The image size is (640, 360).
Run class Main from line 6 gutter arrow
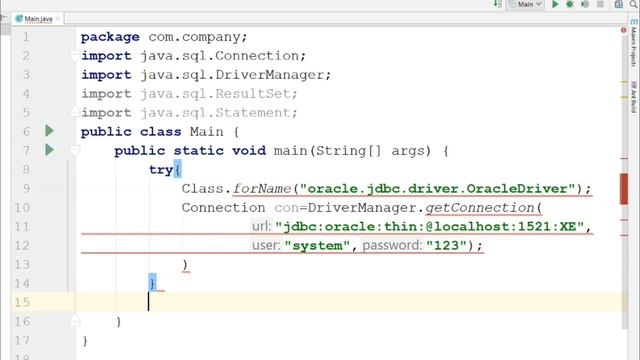[49, 131]
